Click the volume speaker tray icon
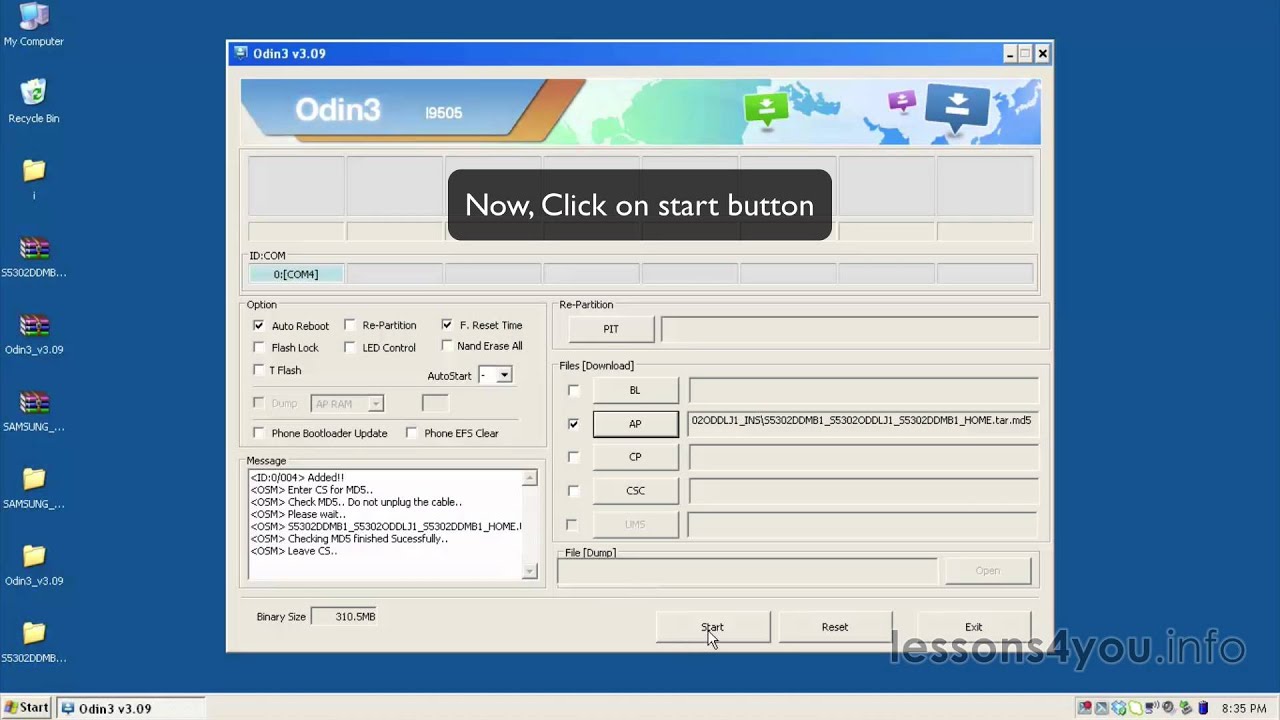This screenshot has height=720, width=1280. 1168,708
